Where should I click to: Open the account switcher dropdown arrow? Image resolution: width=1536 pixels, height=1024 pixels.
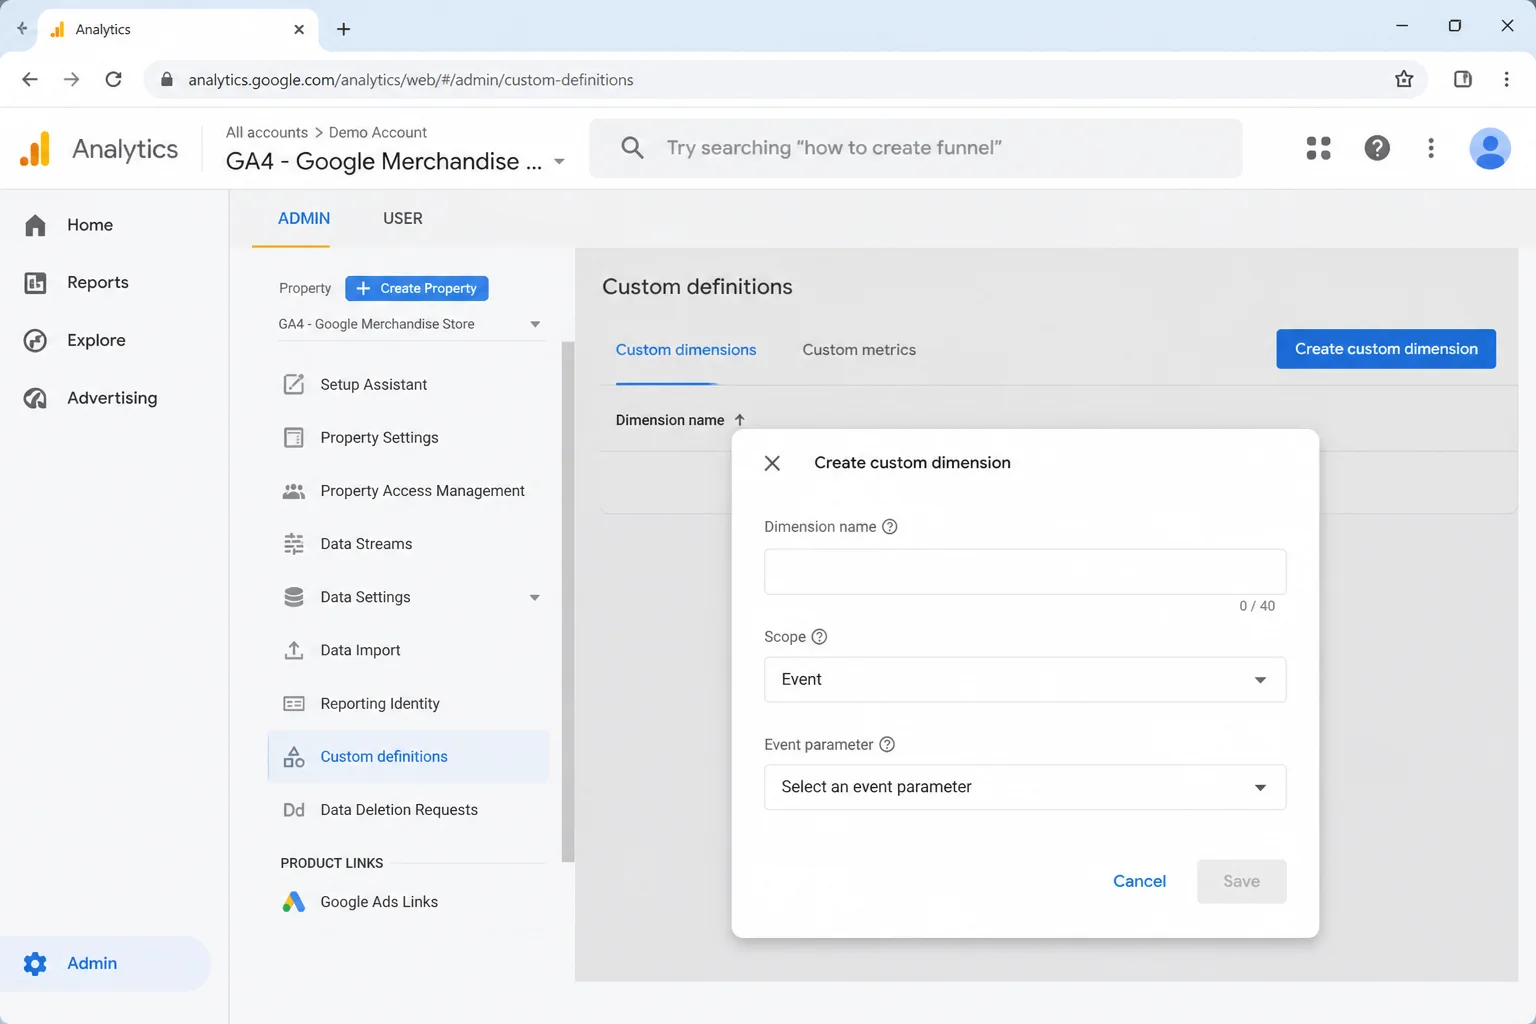(x=559, y=162)
